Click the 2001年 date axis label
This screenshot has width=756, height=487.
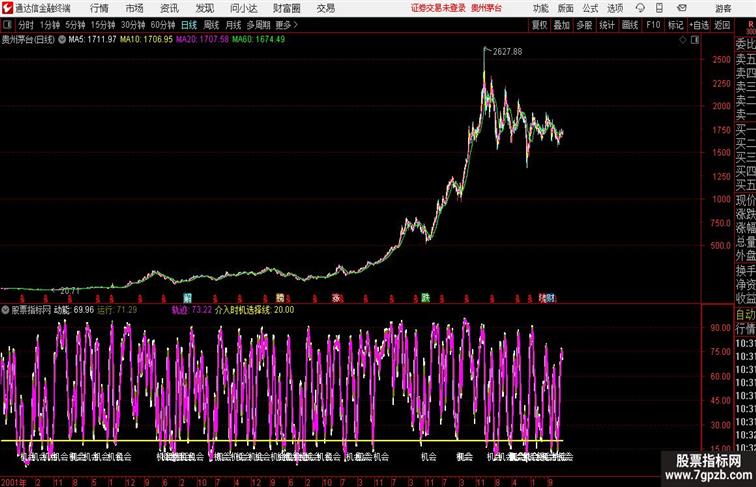coord(14,482)
